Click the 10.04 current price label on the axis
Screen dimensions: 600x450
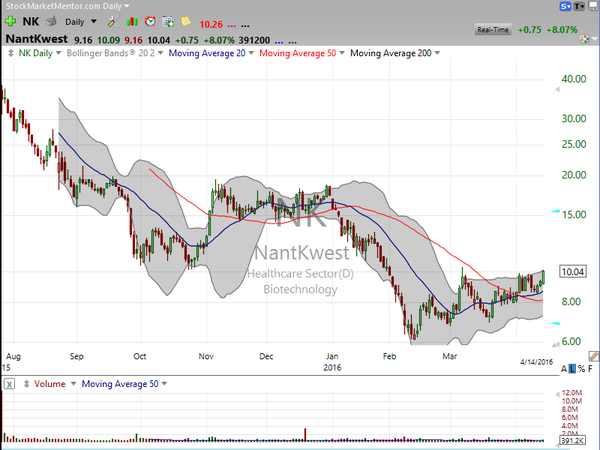[572, 272]
